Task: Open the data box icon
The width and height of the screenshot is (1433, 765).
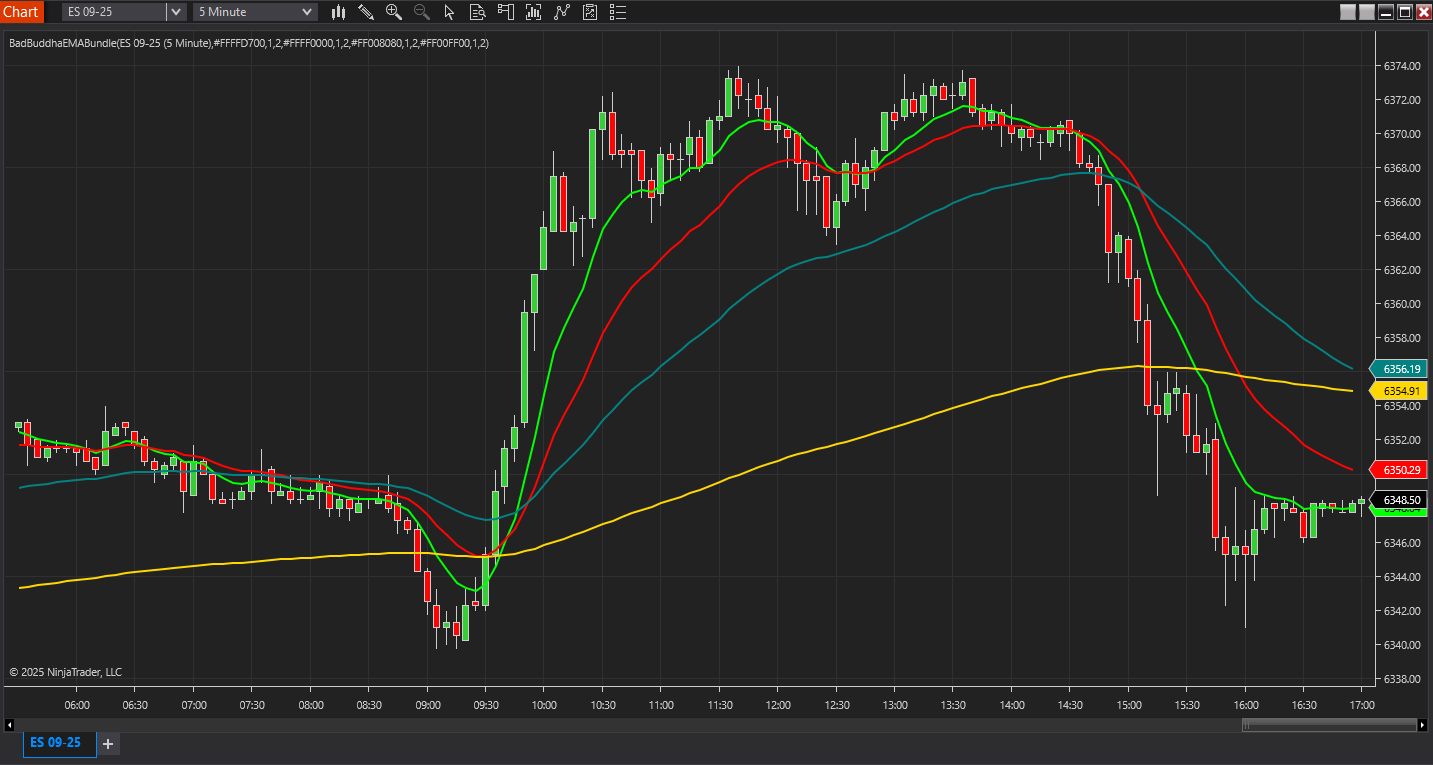Action: (477, 12)
